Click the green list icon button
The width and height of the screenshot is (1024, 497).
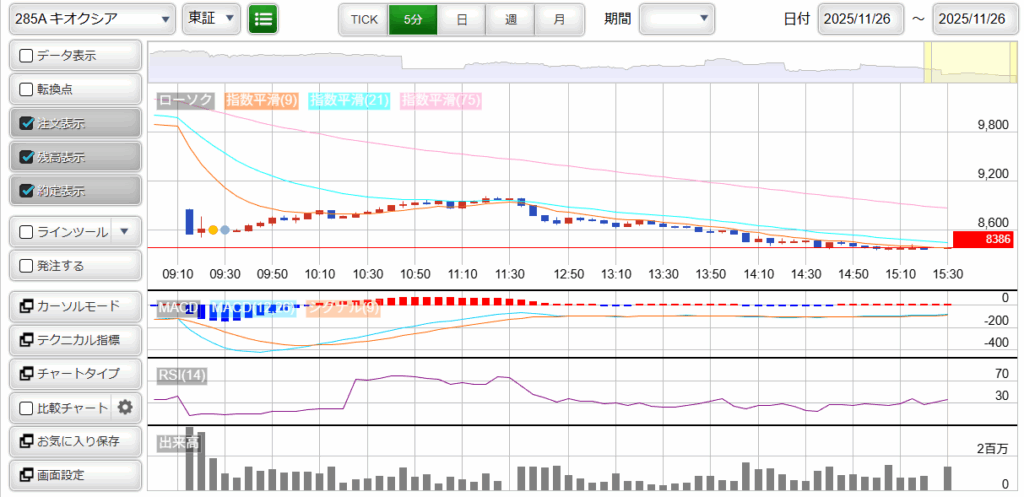[263, 19]
